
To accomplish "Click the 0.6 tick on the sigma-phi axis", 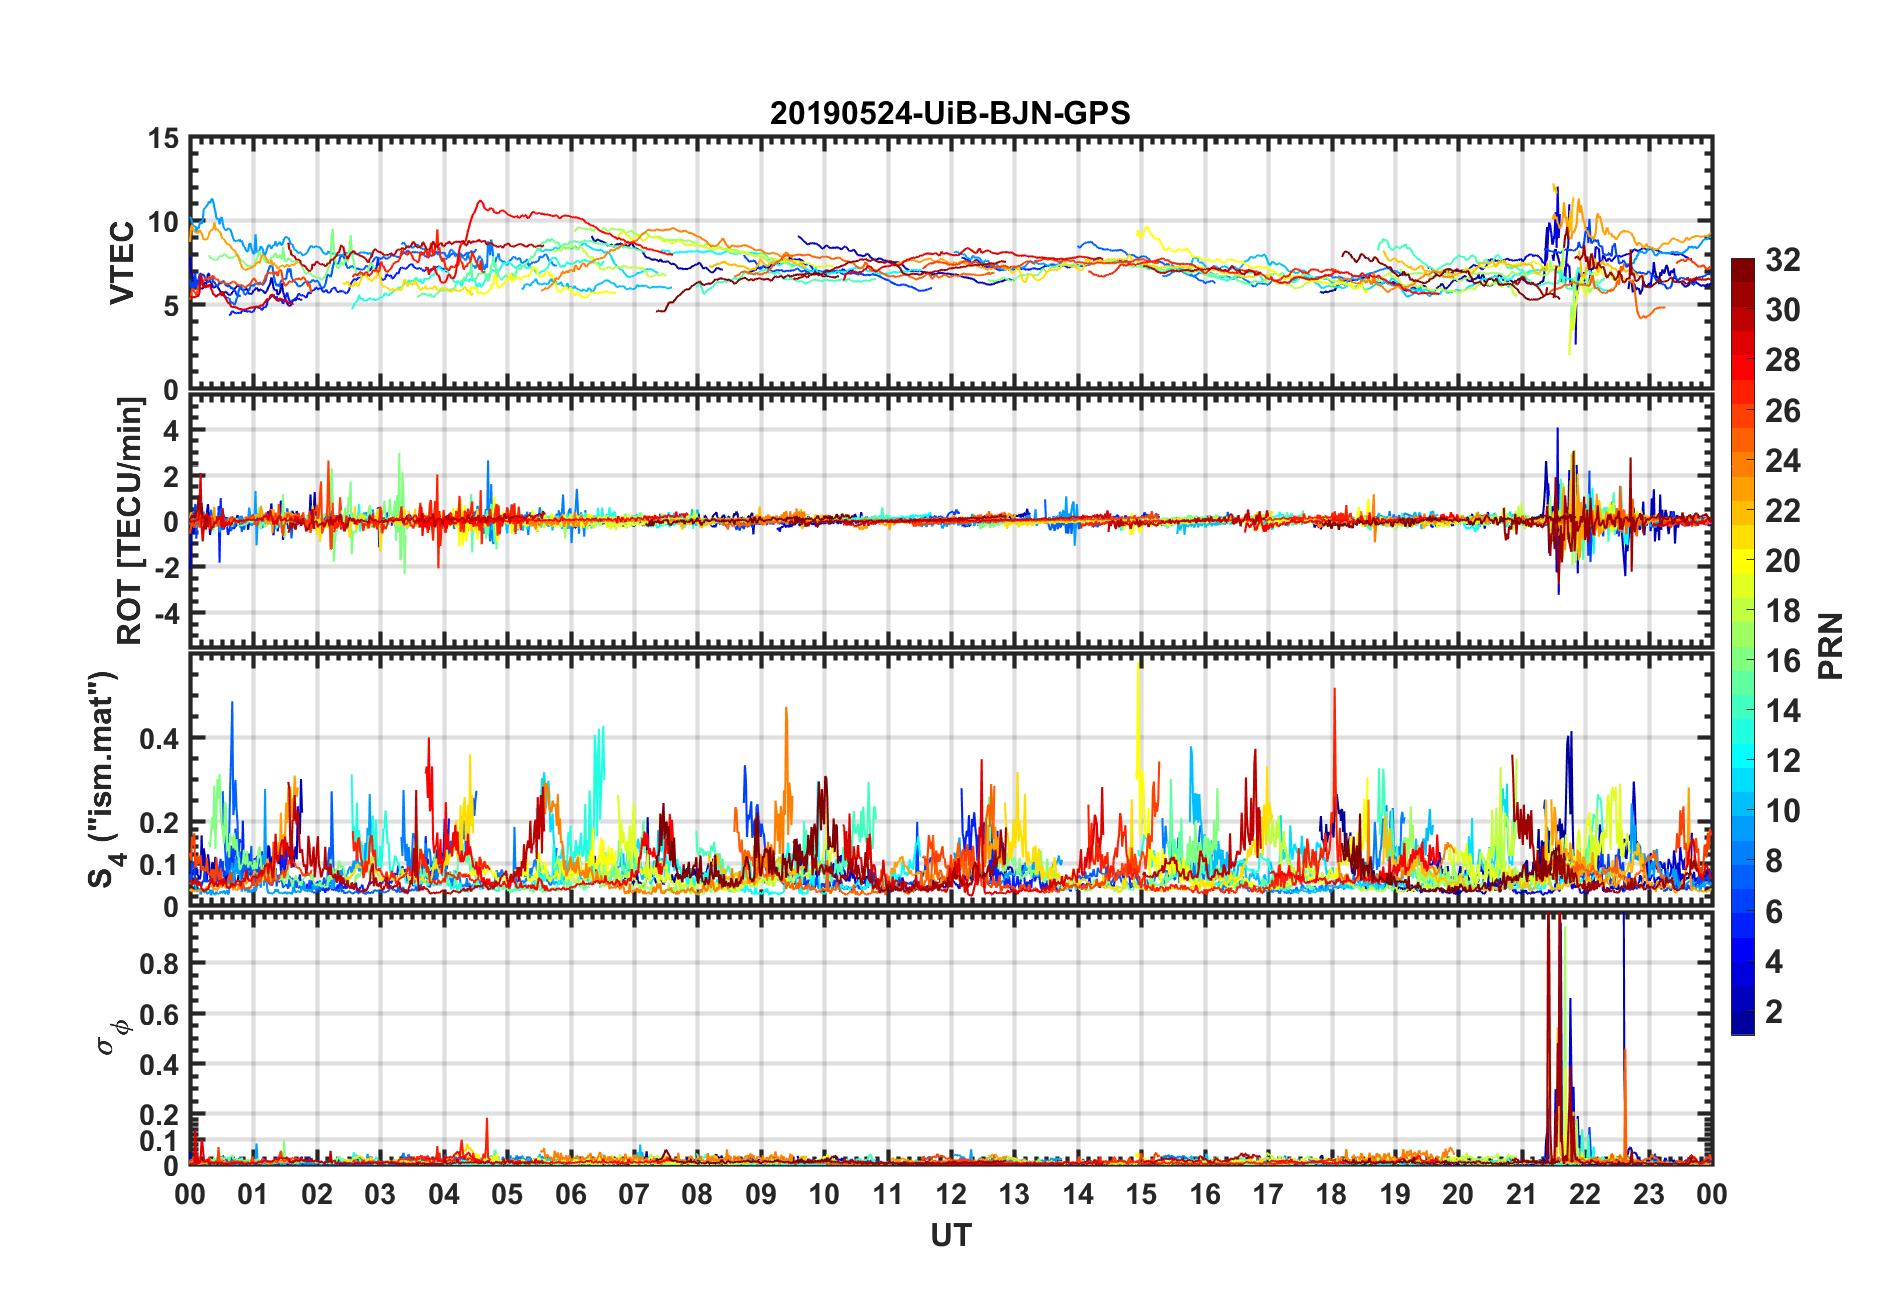I will tap(160, 1014).
